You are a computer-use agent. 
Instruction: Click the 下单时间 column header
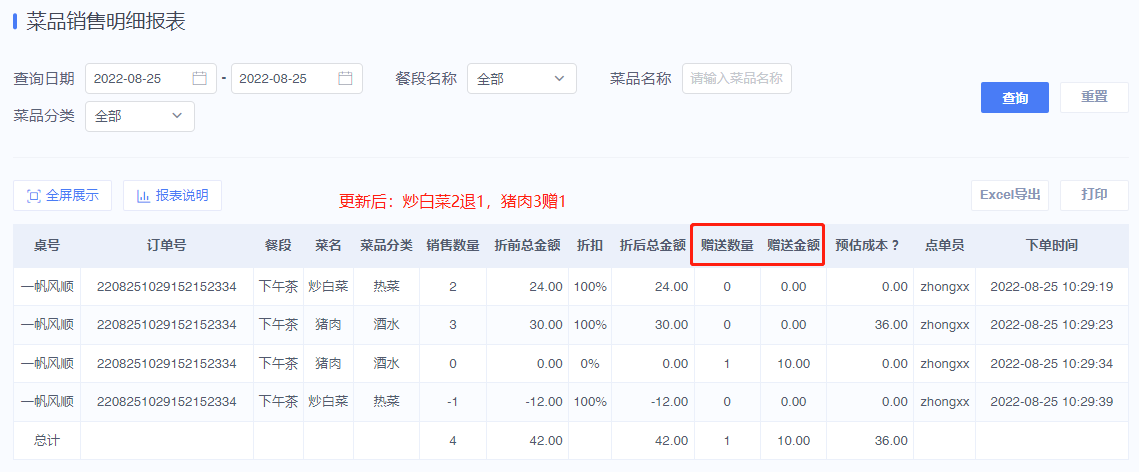pos(1051,245)
